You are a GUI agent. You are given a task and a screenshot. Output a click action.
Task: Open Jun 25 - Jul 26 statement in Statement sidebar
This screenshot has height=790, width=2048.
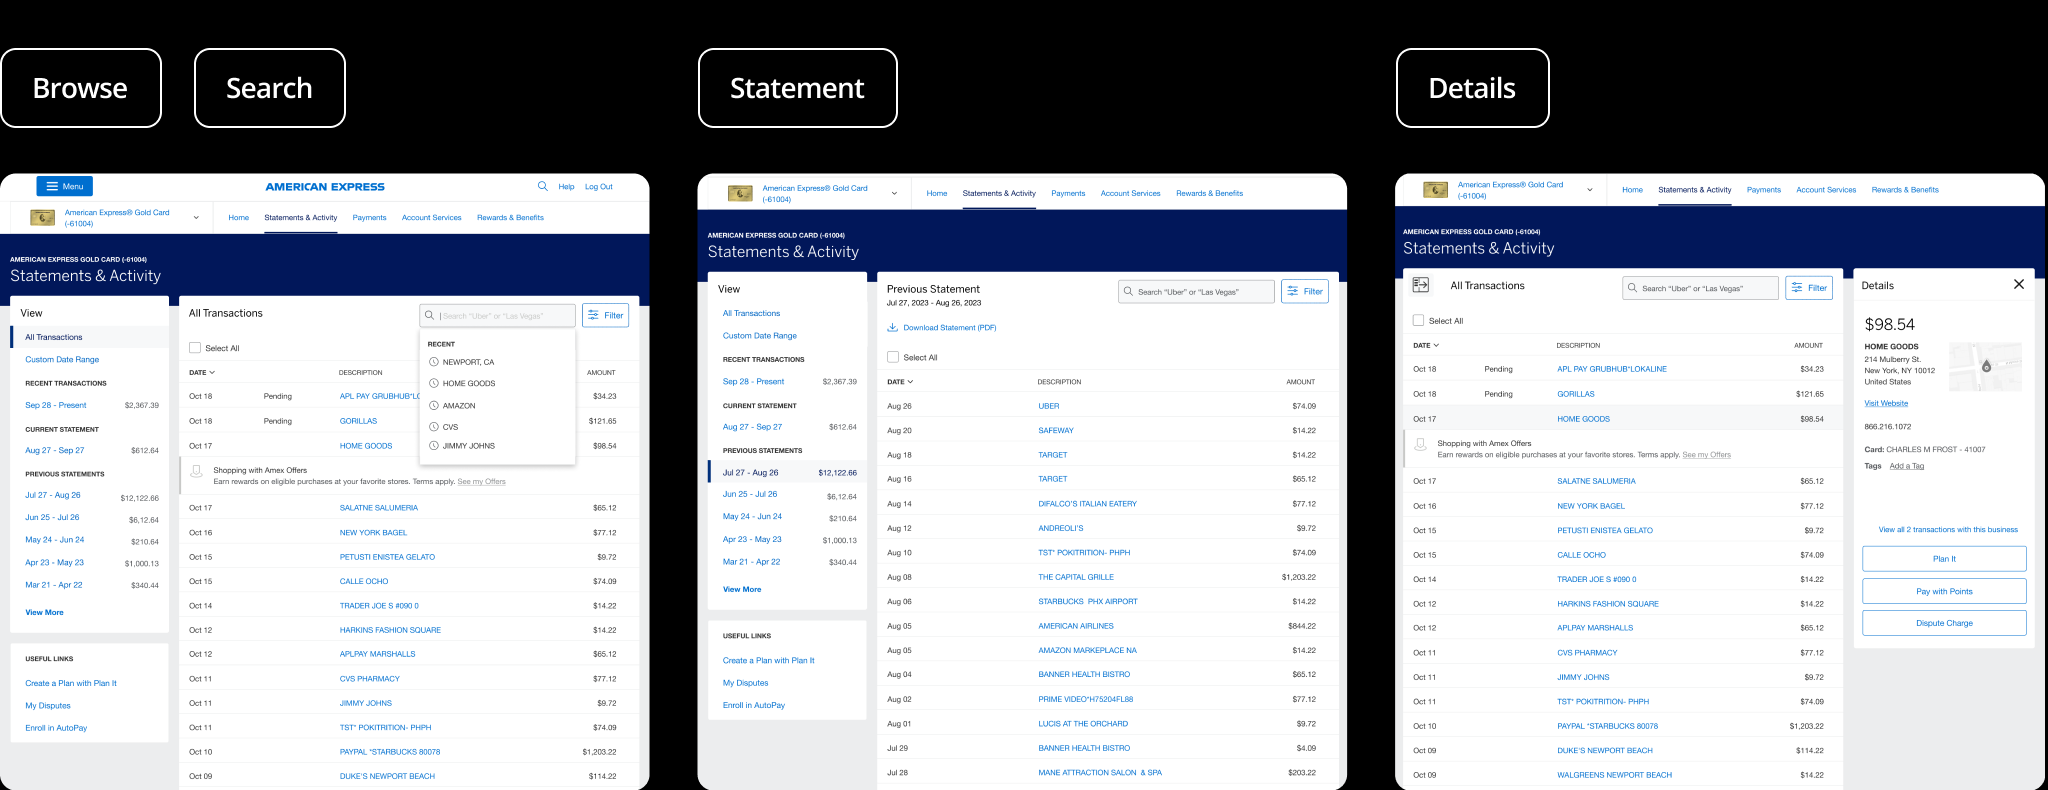pyautogui.click(x=750, y=494)
